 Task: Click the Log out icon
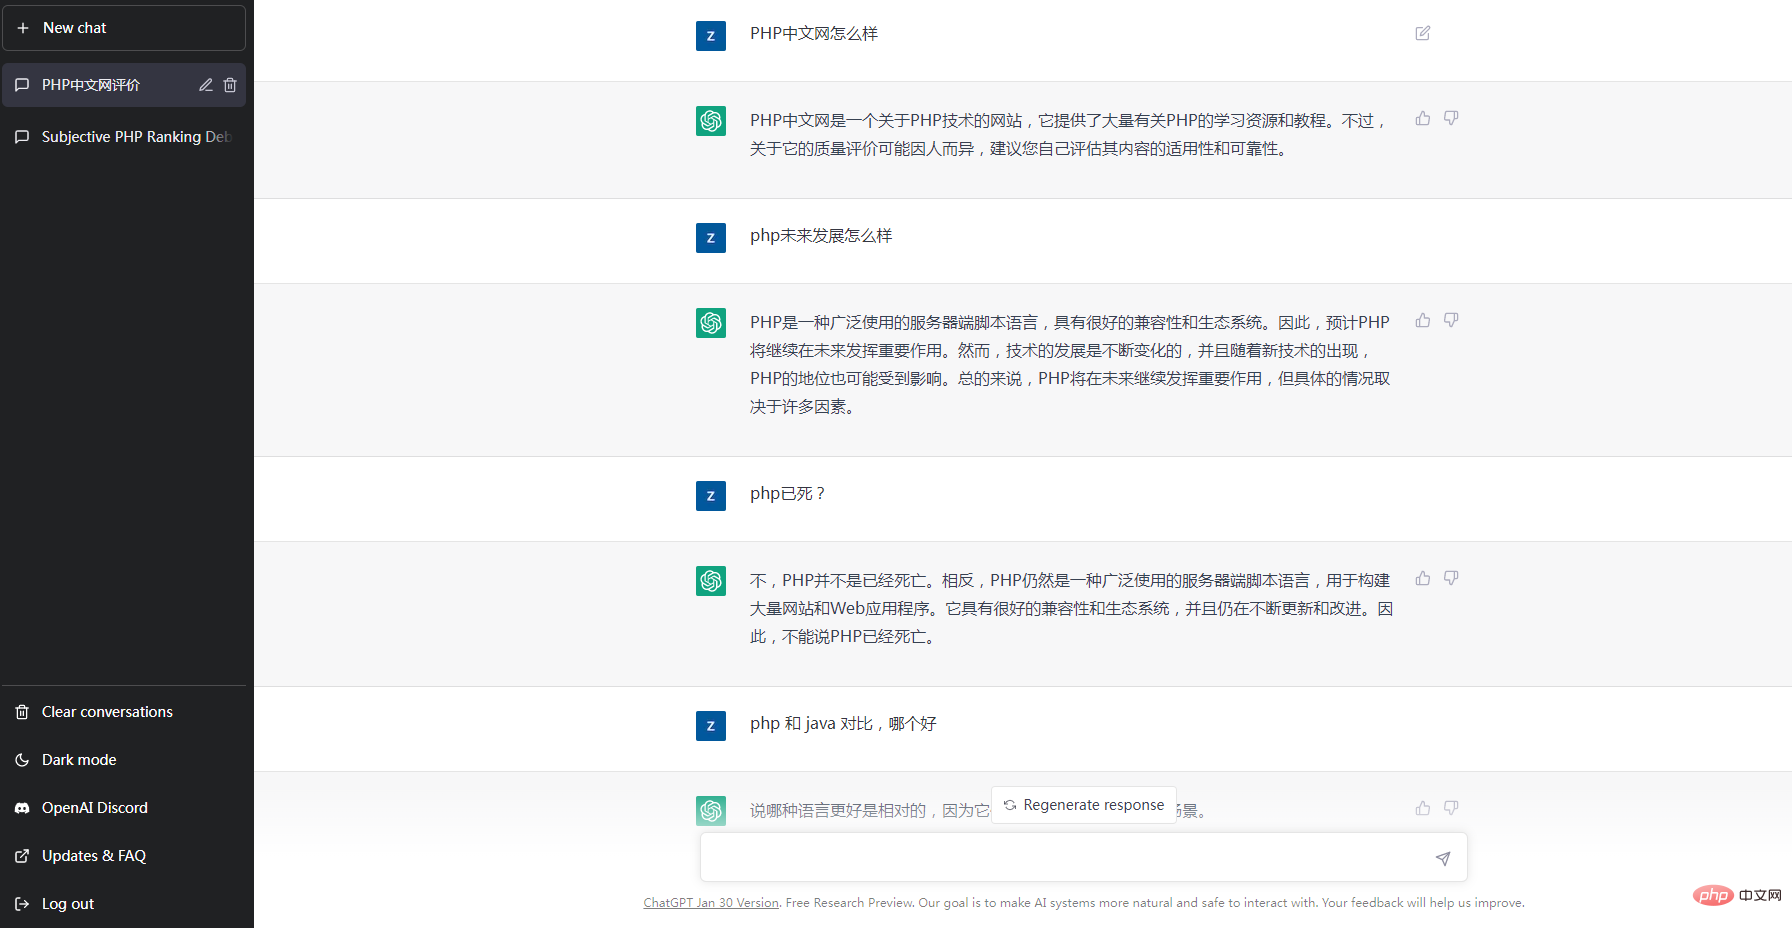(x=22, y=903)
